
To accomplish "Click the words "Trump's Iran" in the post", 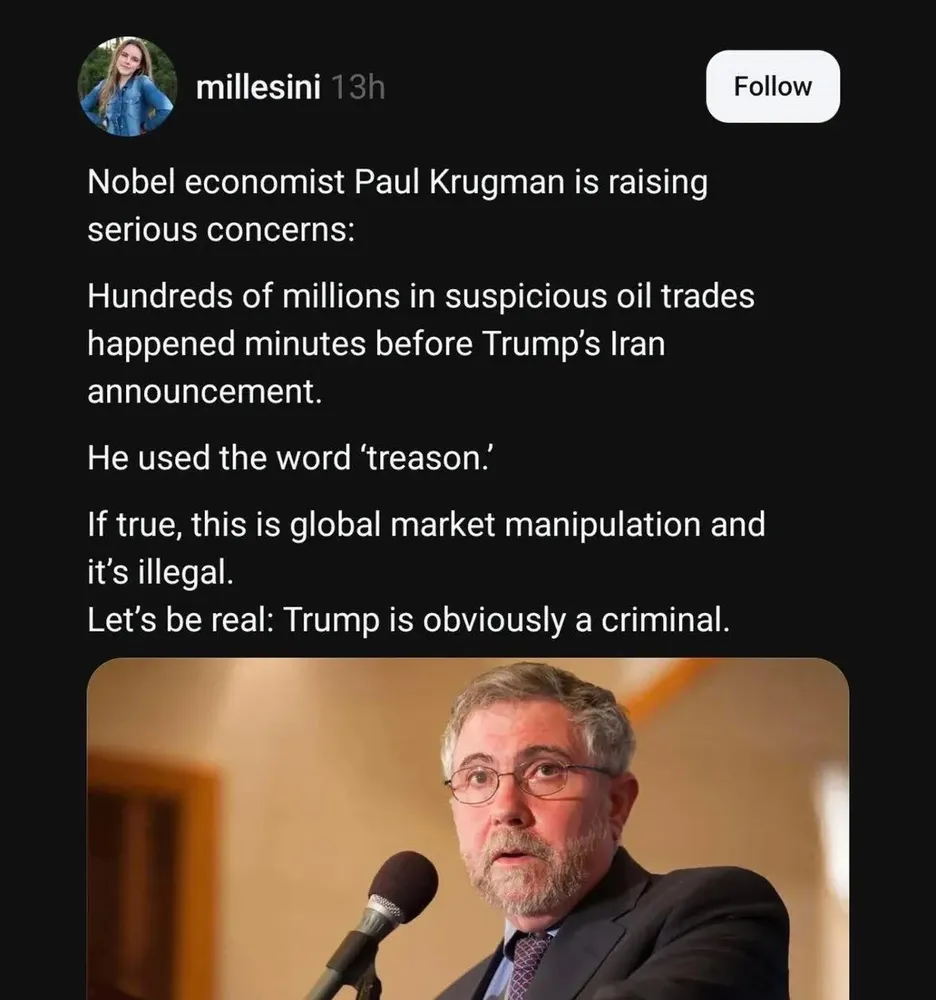I will click(x=573, y=343).
